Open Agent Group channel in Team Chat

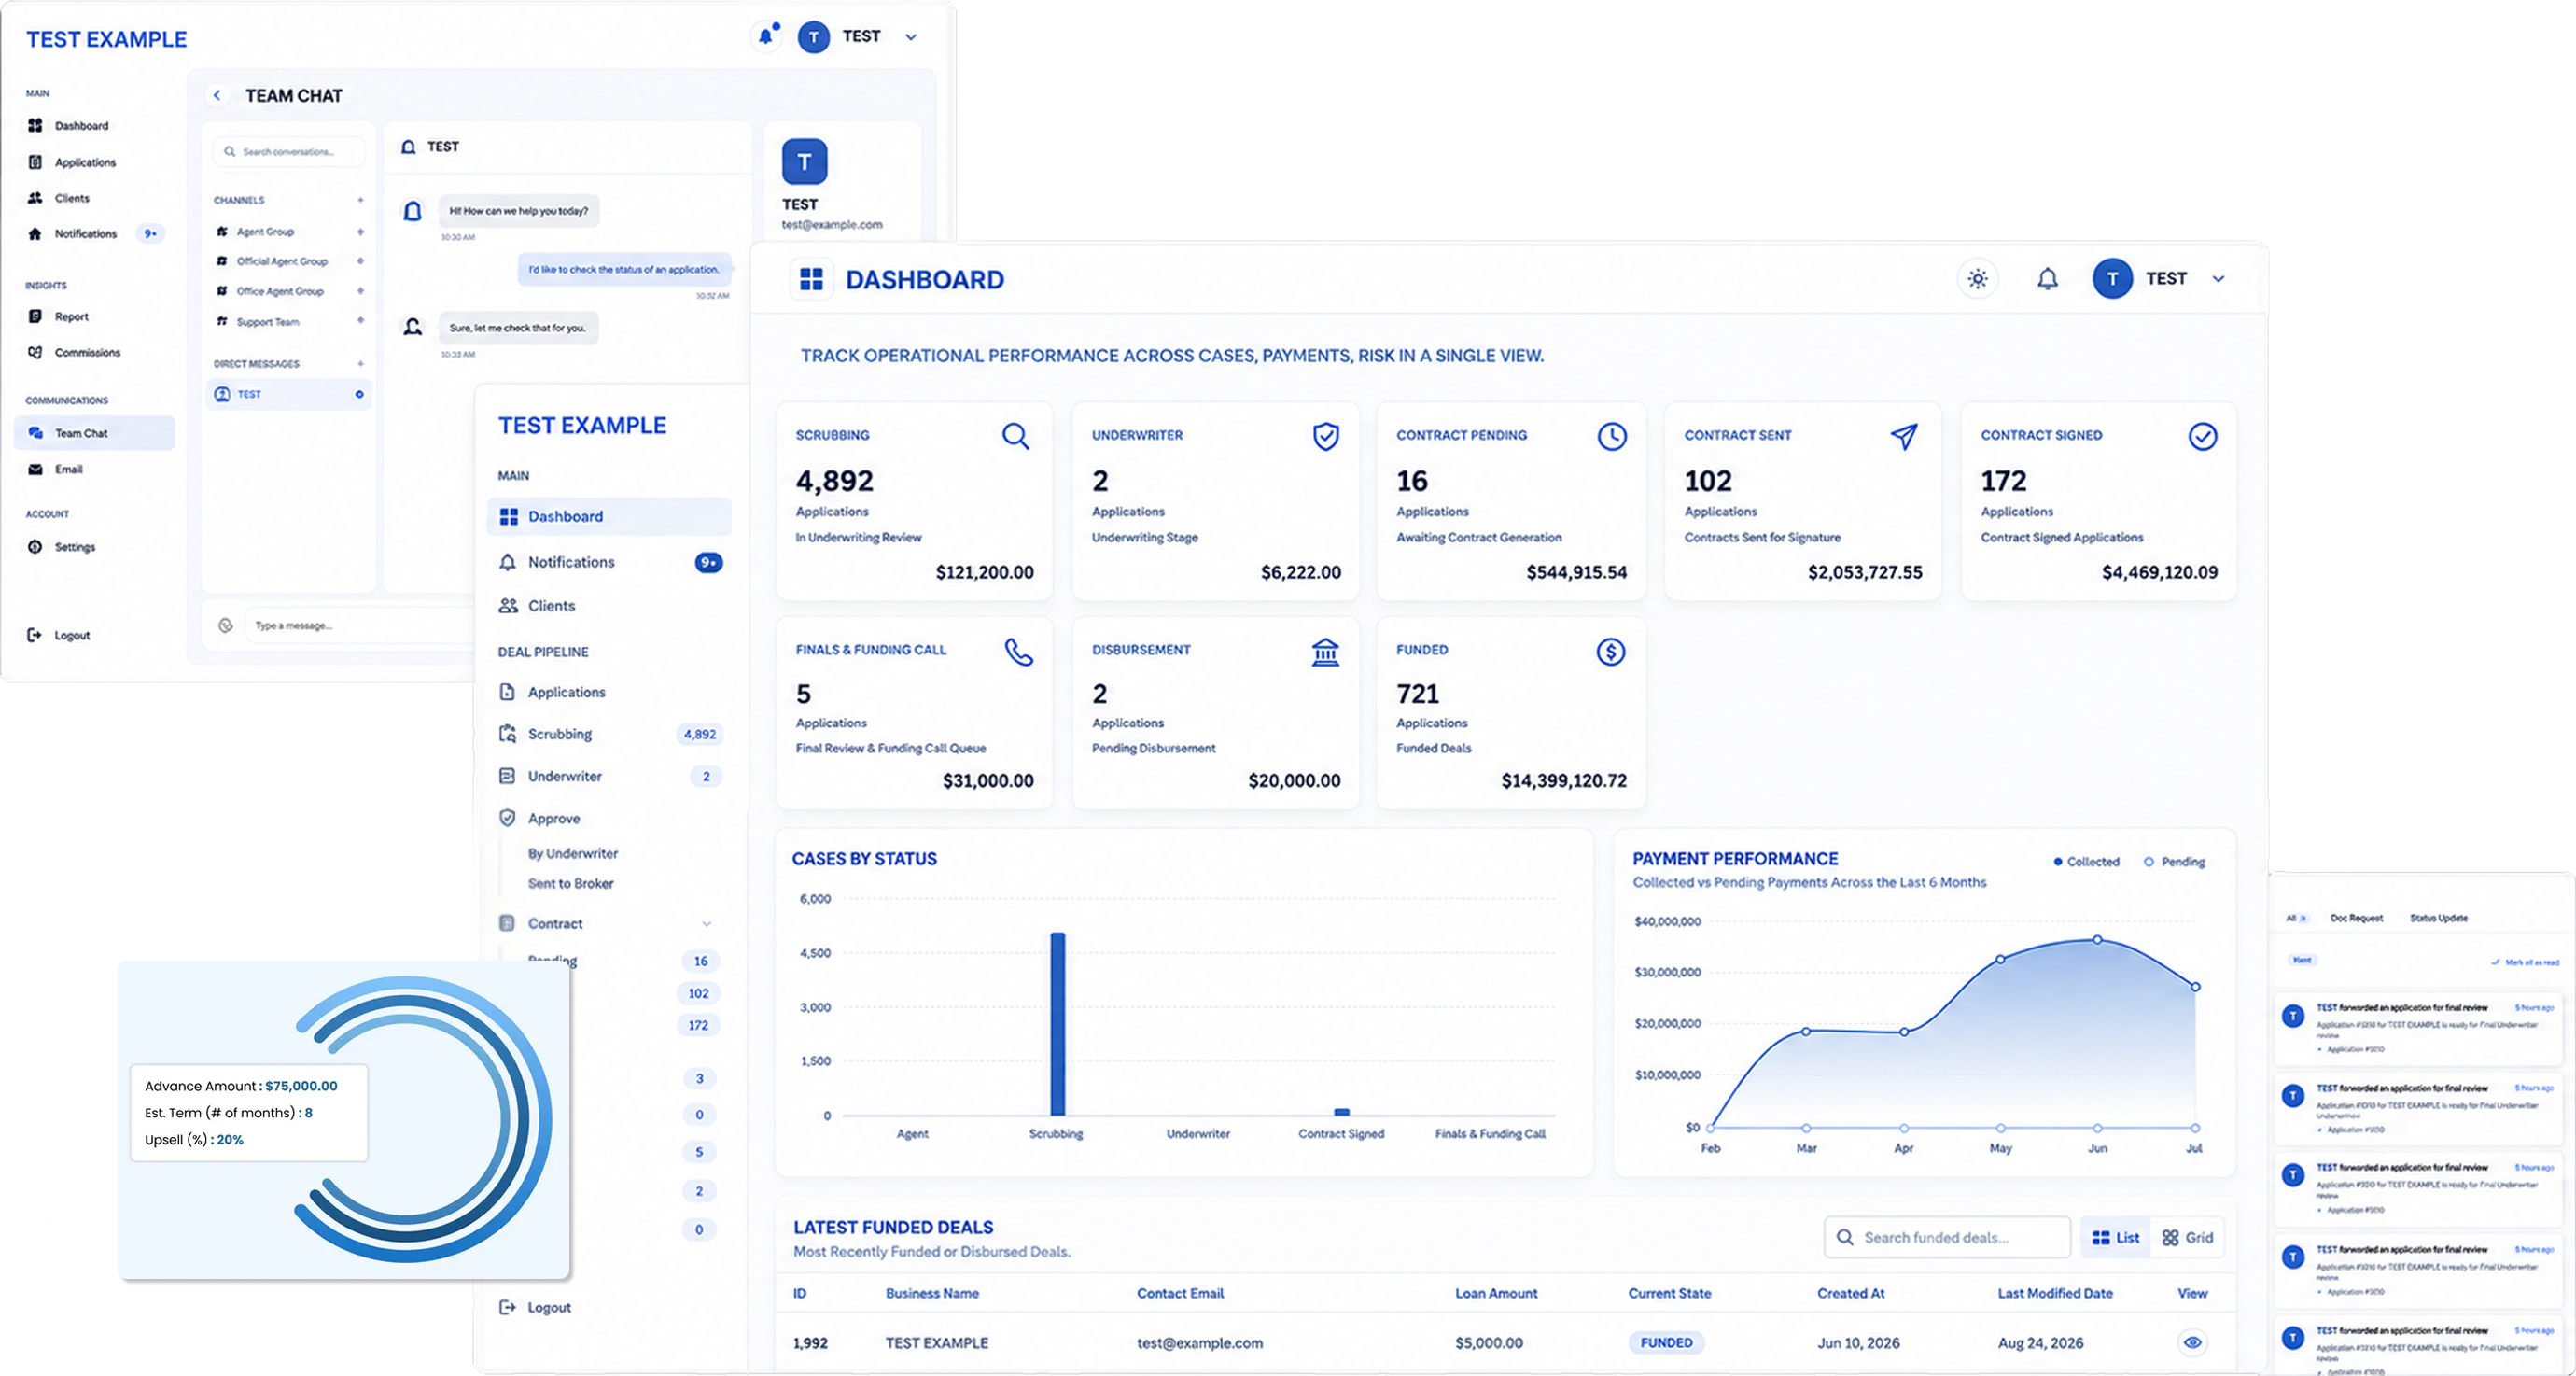point(288,231)
